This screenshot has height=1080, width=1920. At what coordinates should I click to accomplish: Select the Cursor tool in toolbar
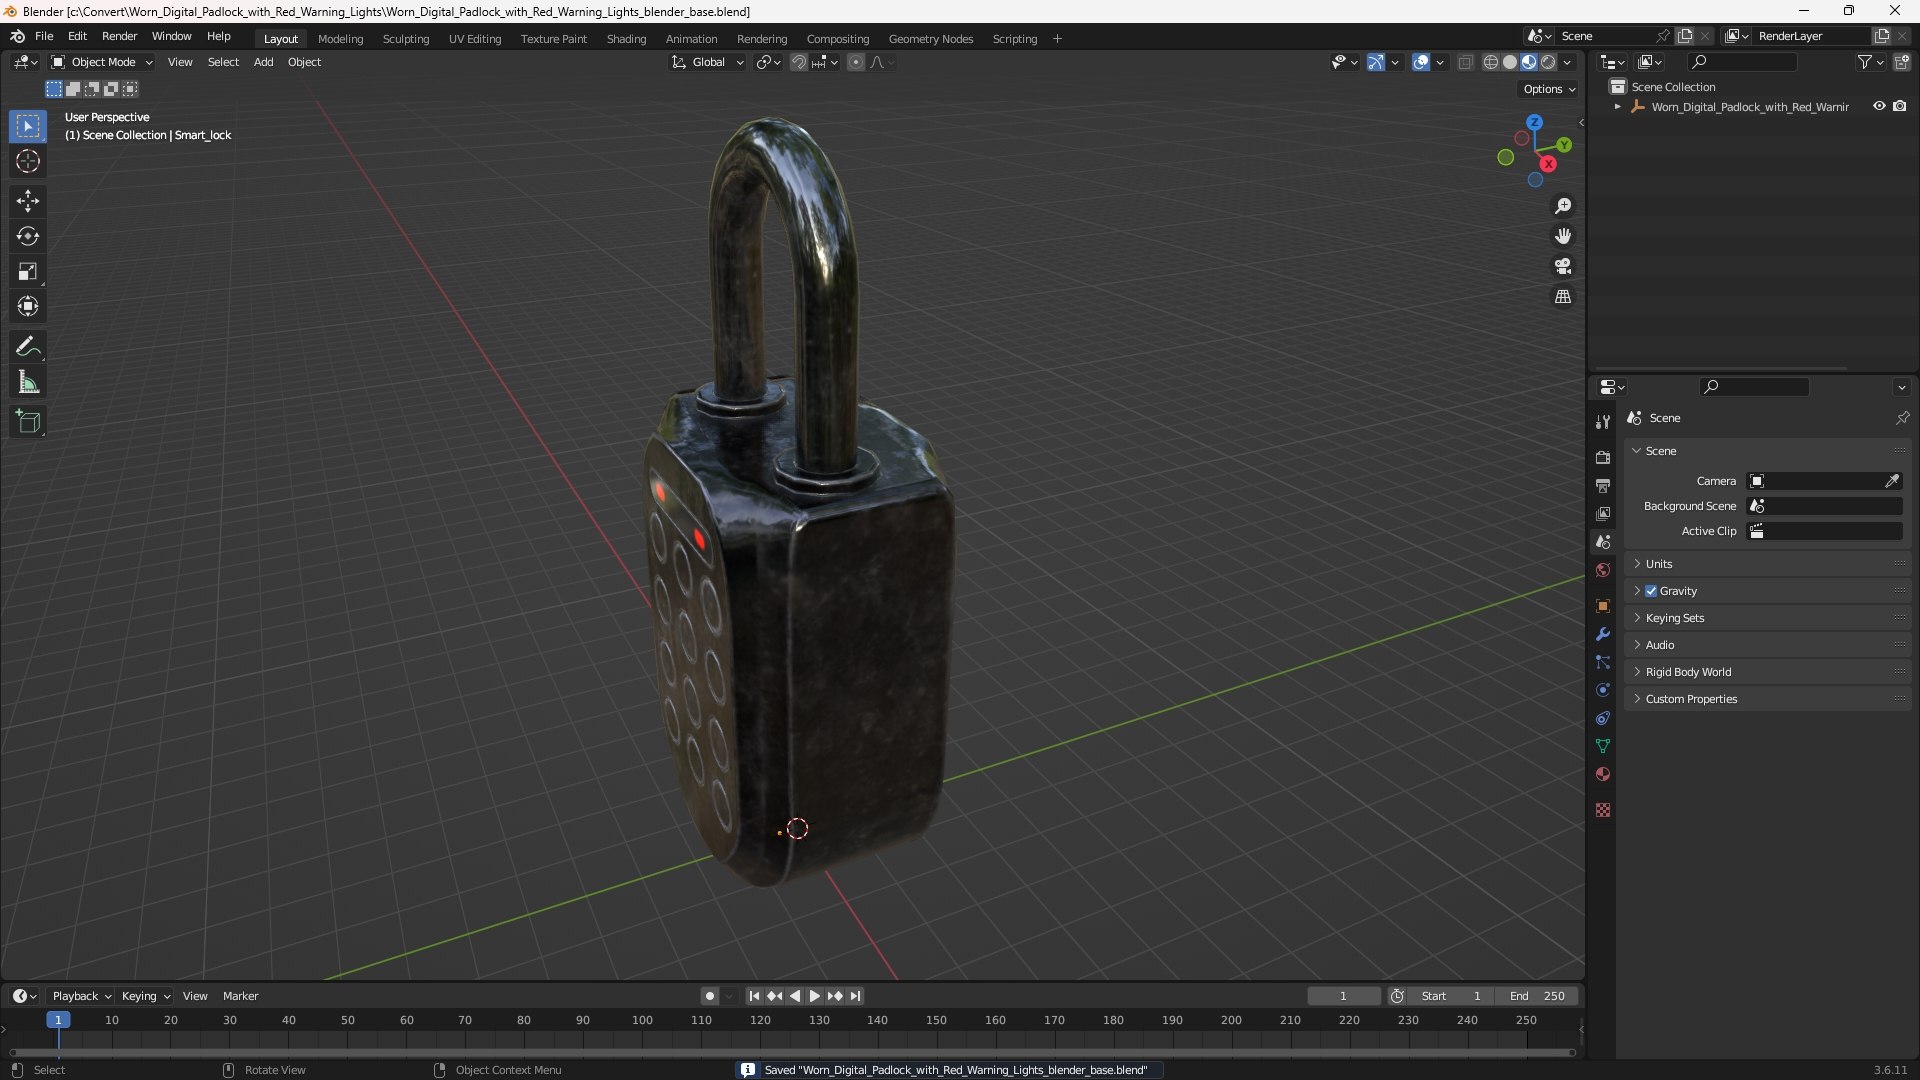click(x=28, y=161)
